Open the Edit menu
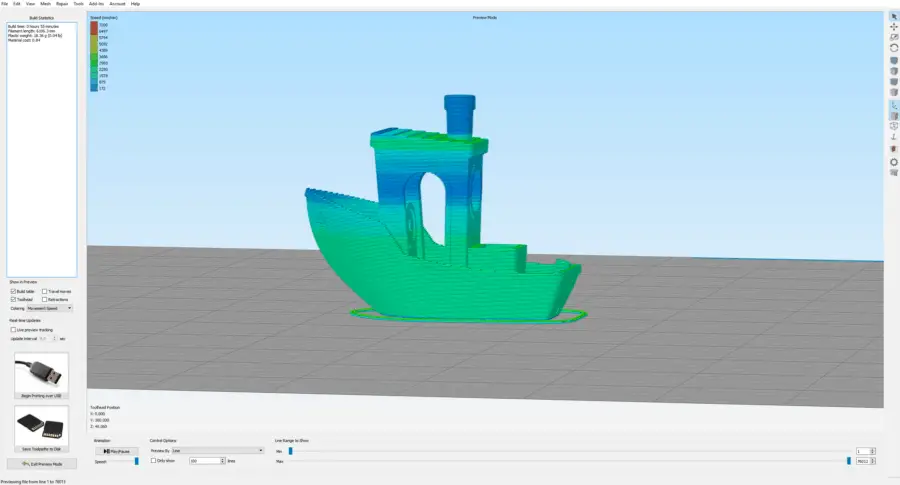Image resolution: width=900 pixels, height=485 pixels. 17,3
